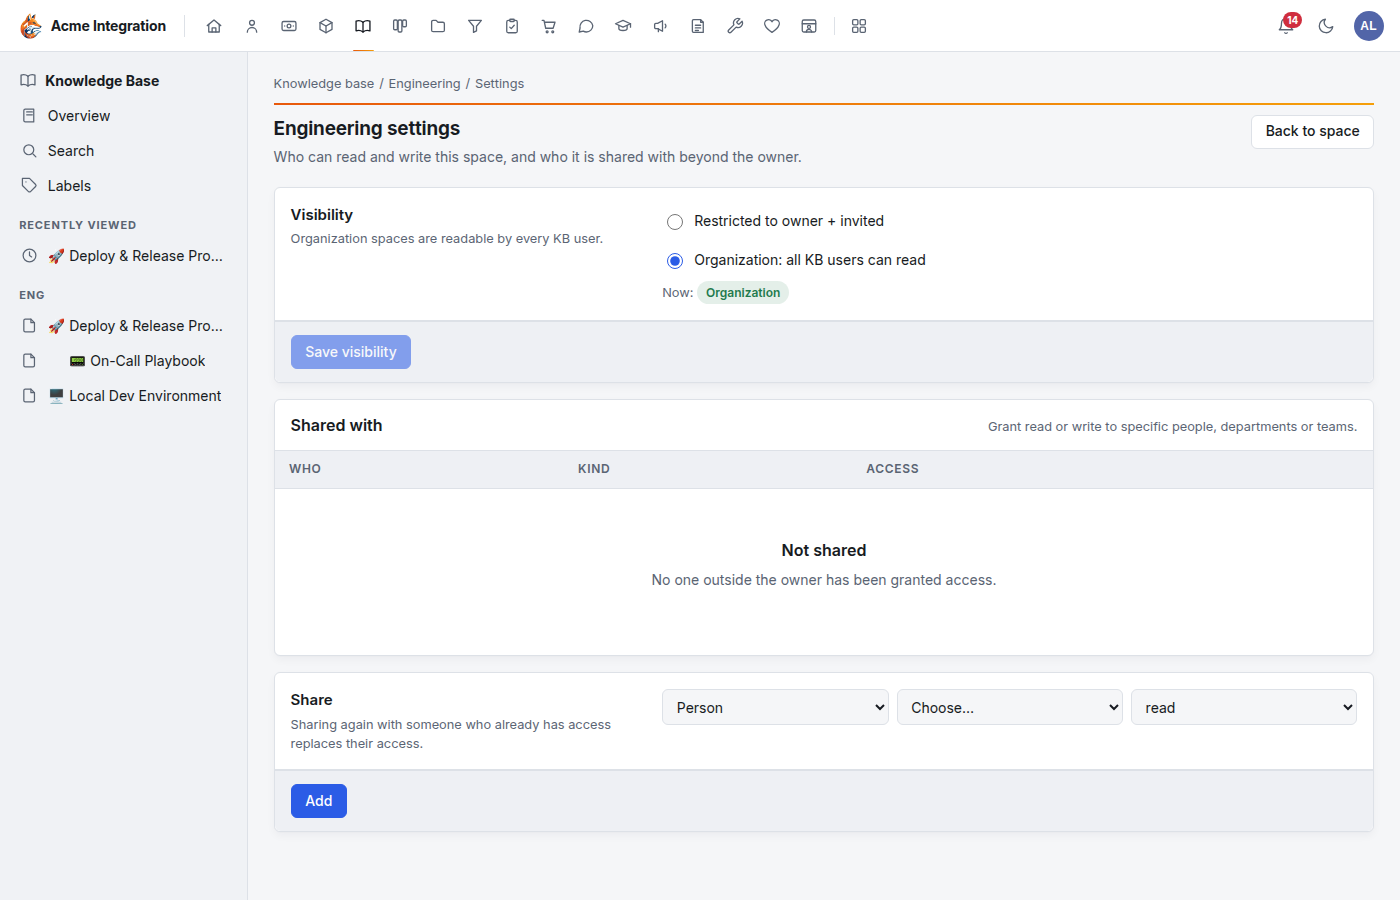This screenshot has width=1400, height=900.
Task: Go to Overview in the sidebar
Action: click(124, 116)
